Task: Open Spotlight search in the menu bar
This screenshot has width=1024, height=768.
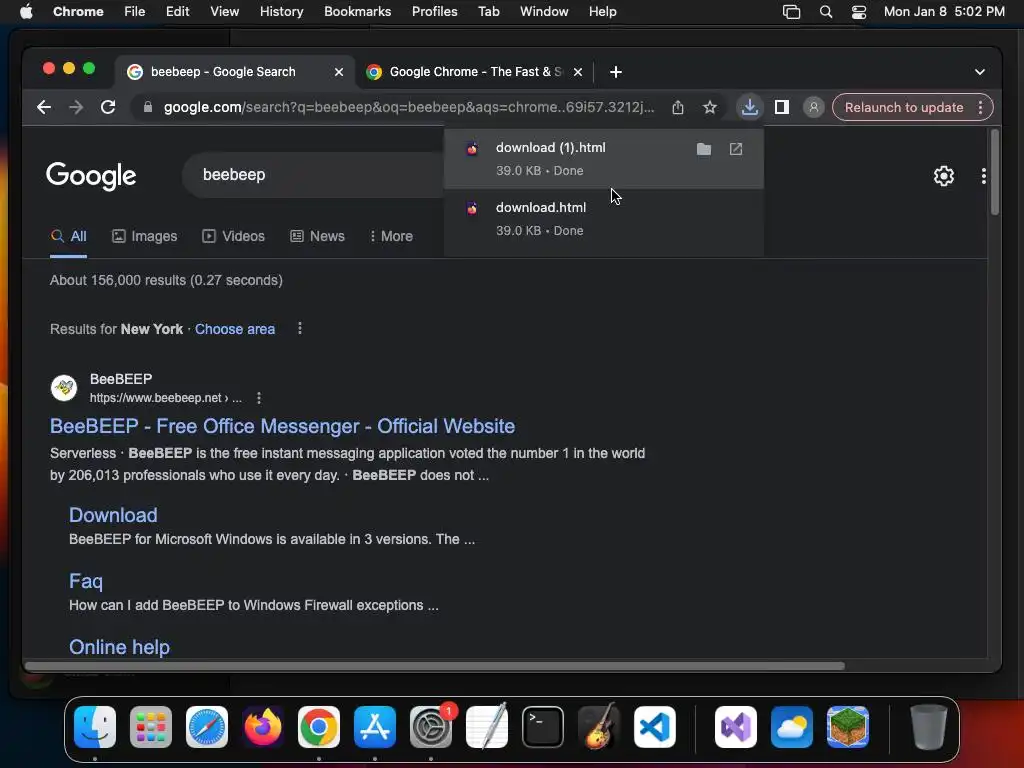Action: pyautogui.click(x=825, y=12)
